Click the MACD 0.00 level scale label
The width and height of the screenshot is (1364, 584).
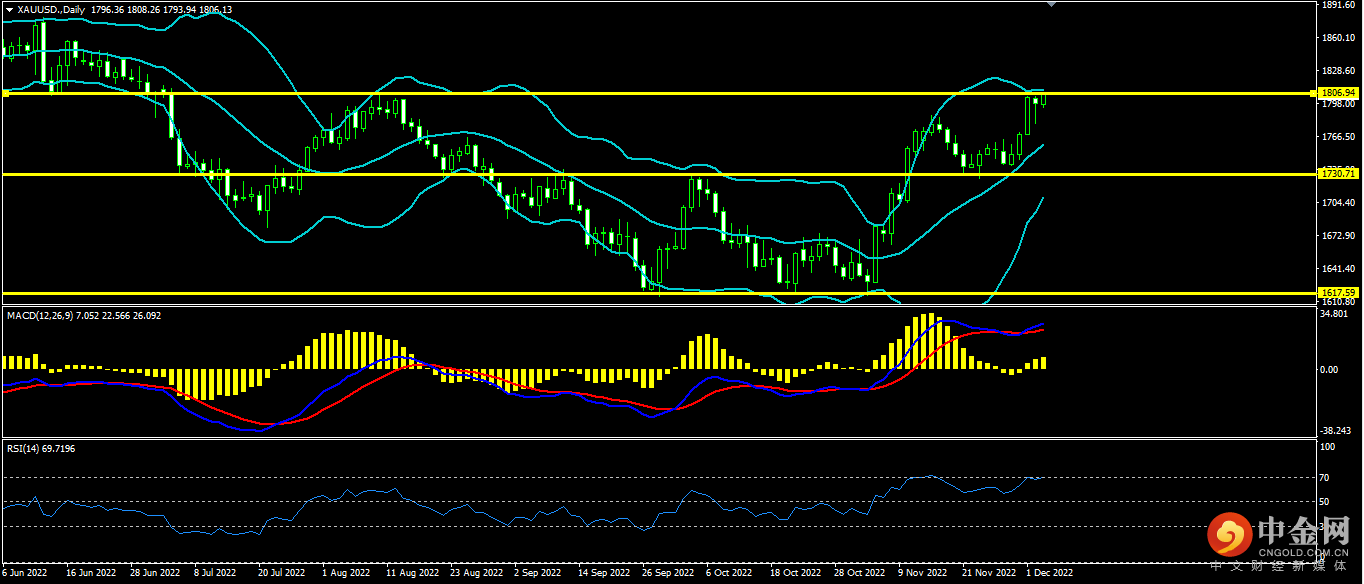[x=1329, y=370]
